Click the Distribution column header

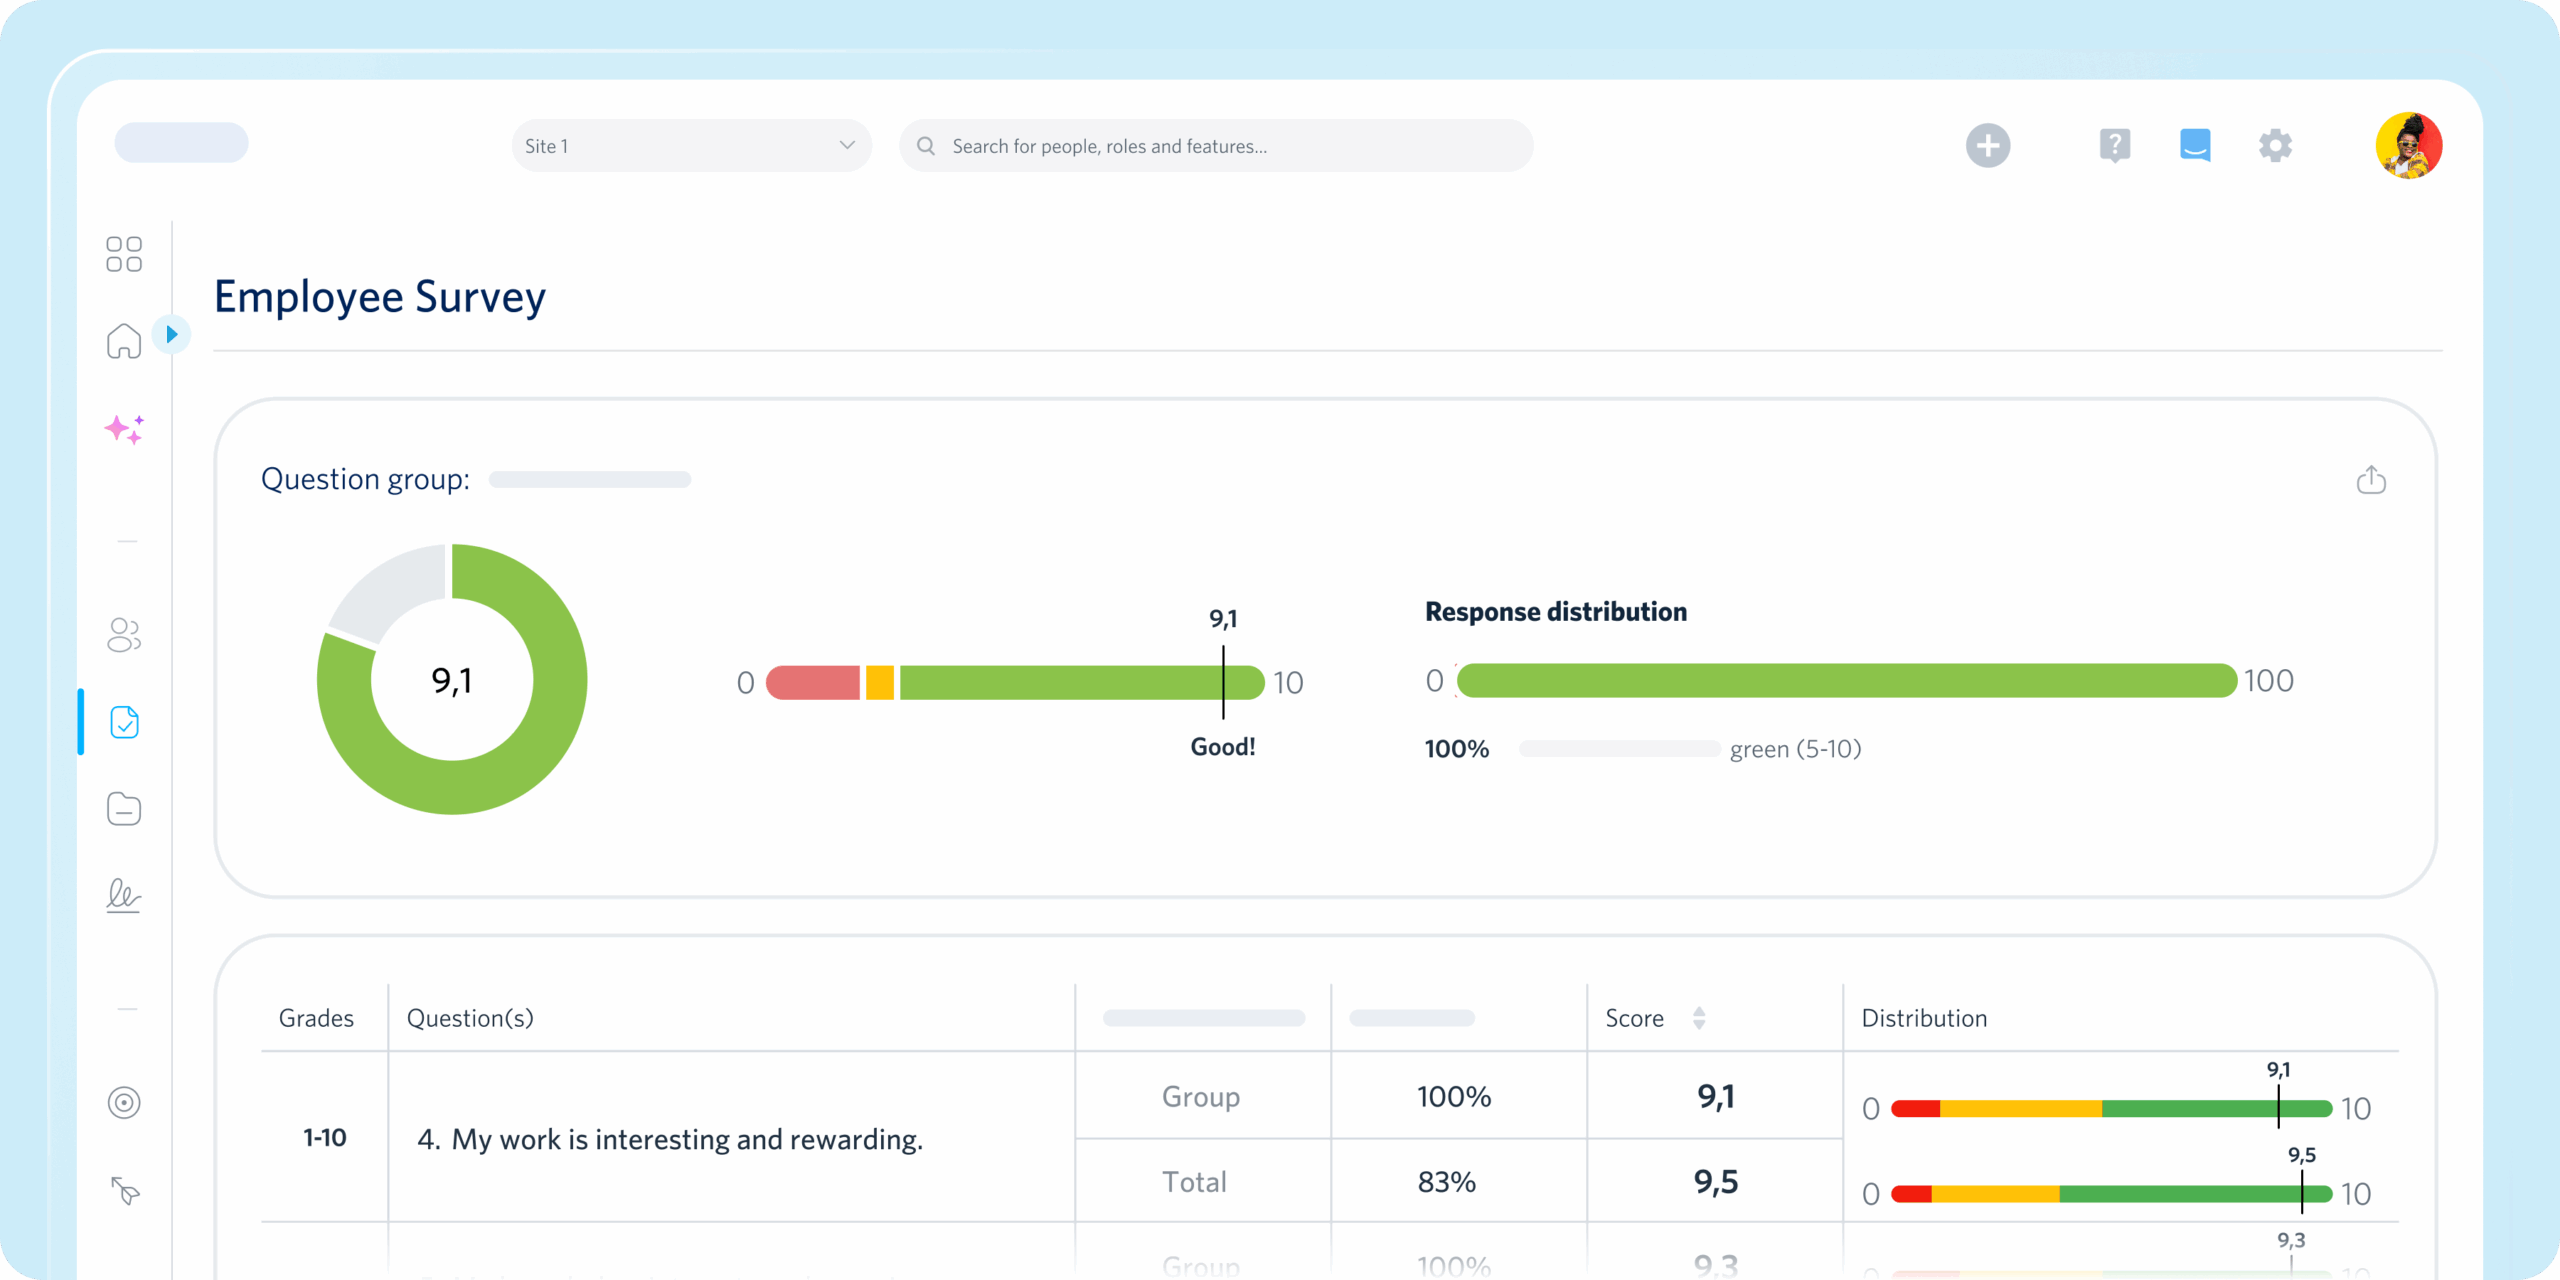(1924, 1018)
